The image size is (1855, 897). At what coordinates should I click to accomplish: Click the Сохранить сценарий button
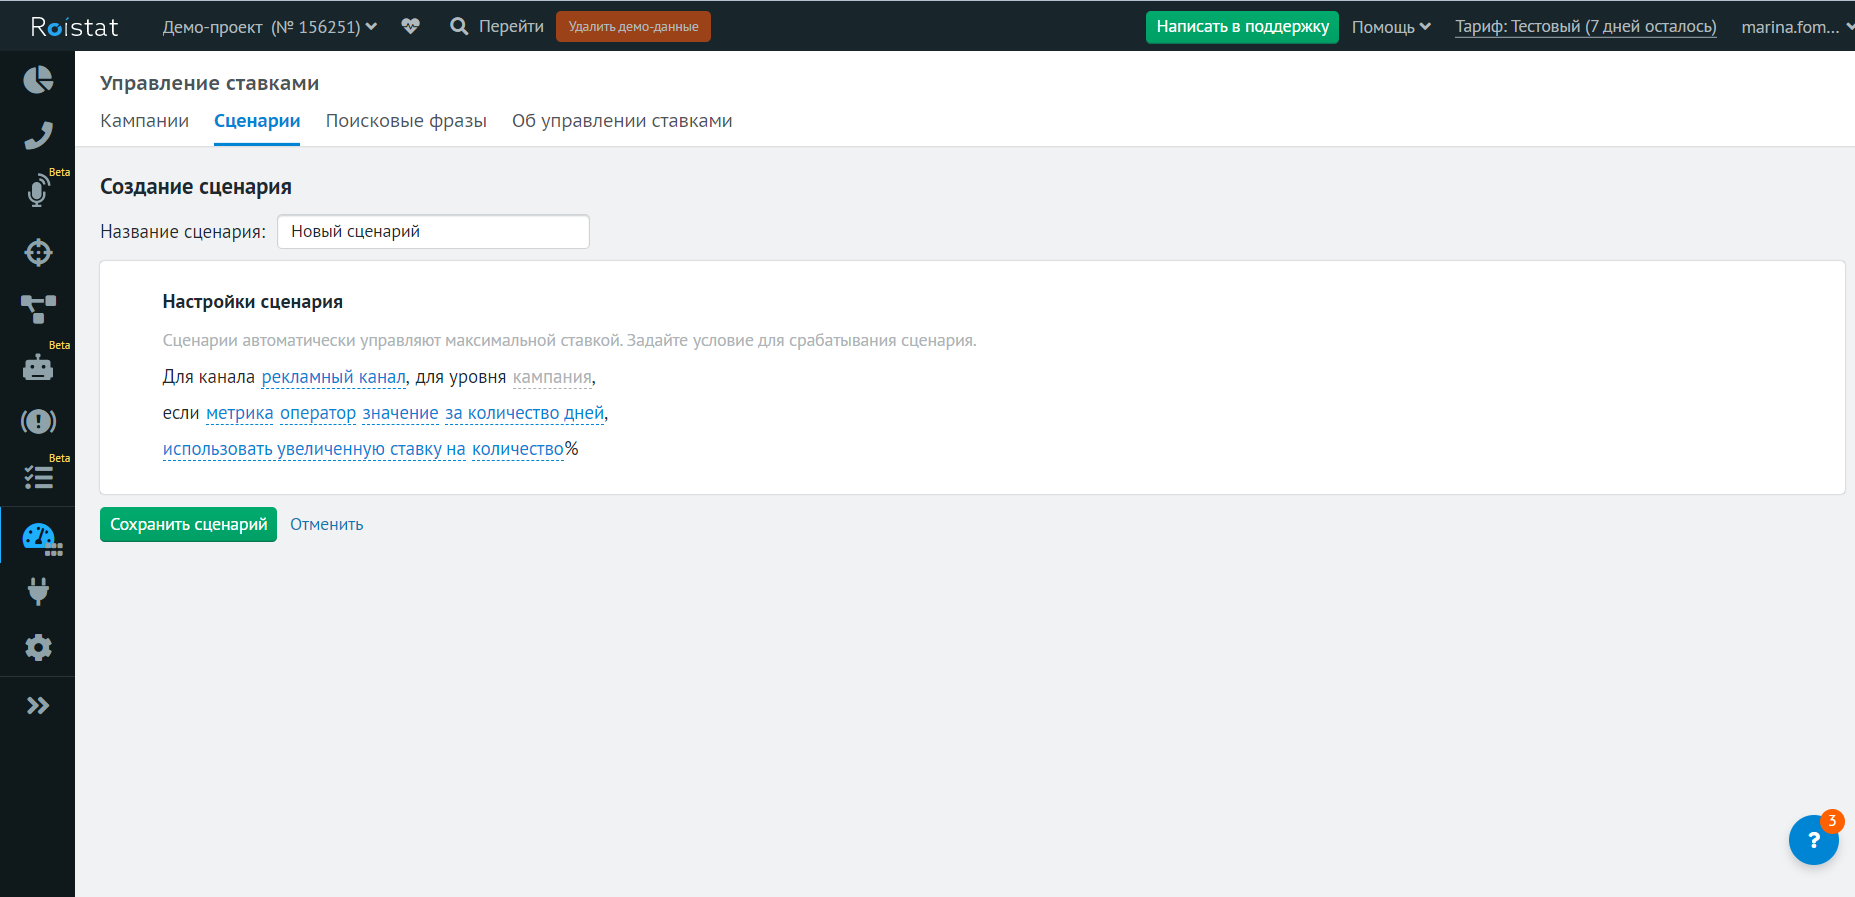[x=188, y=524]
